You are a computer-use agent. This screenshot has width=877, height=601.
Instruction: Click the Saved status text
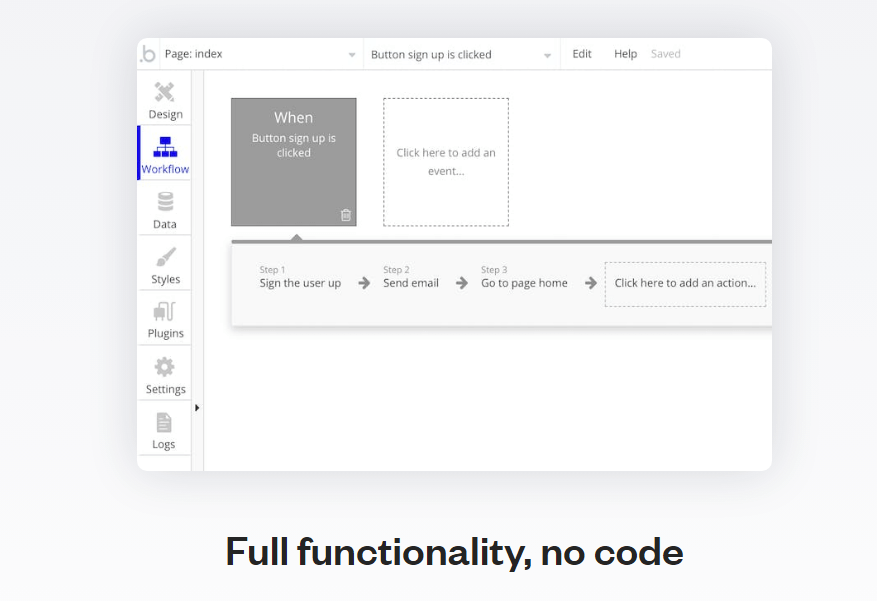[666, 54]
